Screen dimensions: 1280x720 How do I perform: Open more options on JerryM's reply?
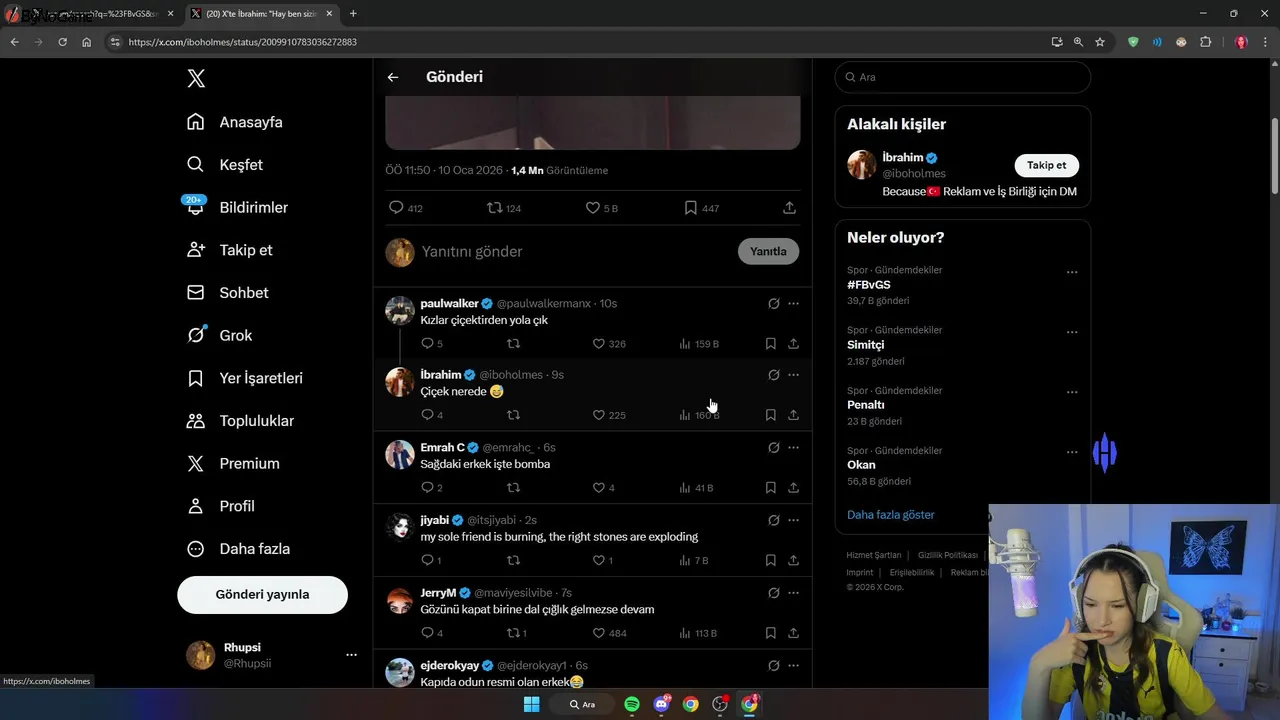point(793,593)
